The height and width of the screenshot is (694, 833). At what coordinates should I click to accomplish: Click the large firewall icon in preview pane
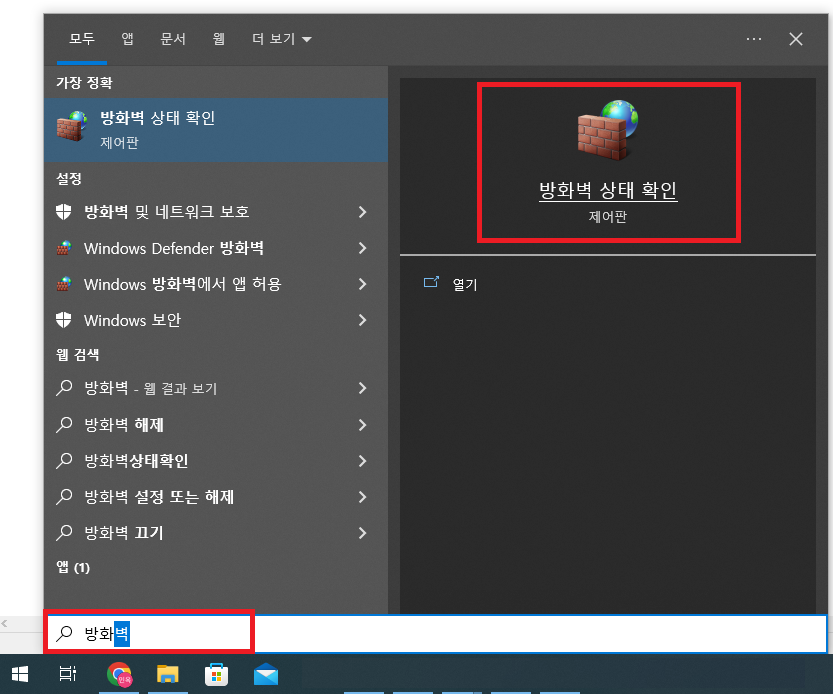607,131
